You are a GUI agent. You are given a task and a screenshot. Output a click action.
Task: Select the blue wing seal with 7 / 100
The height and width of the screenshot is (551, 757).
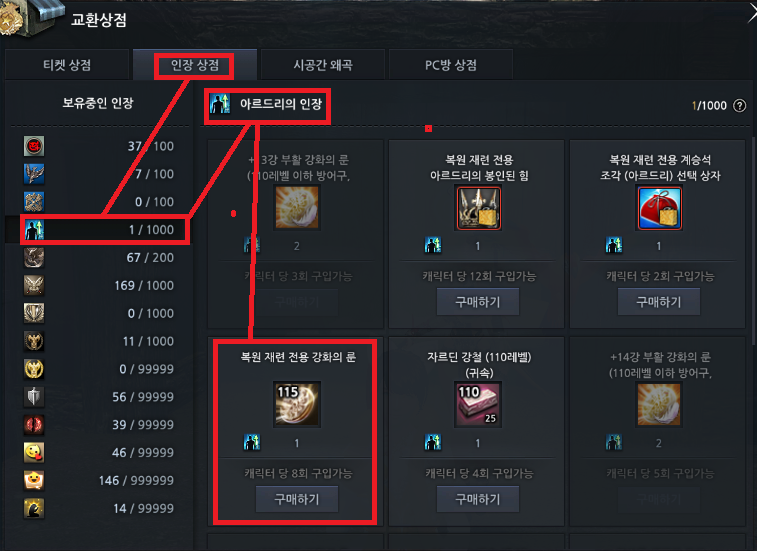34,174
